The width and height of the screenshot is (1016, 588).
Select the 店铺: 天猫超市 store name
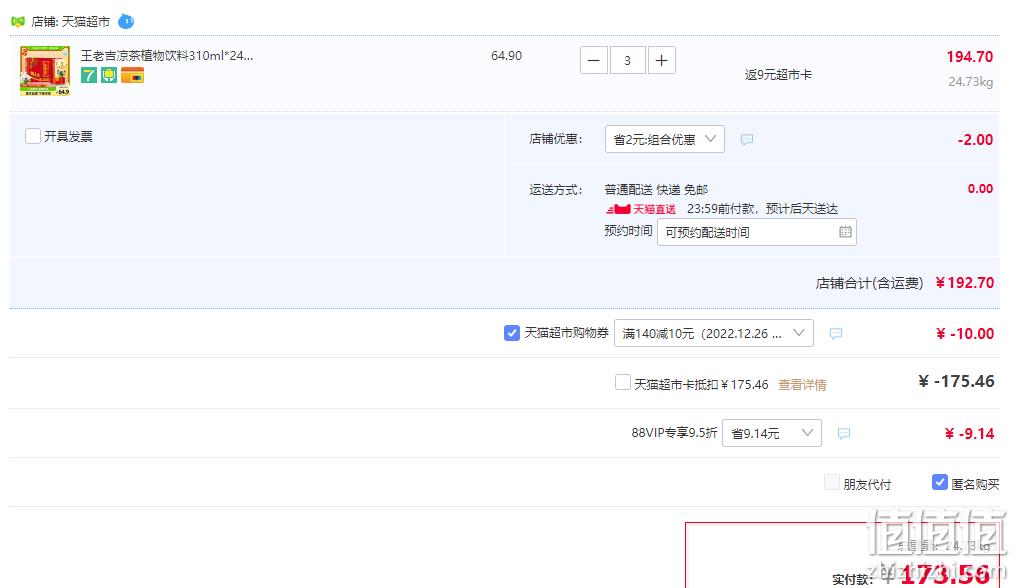[71, 21]
